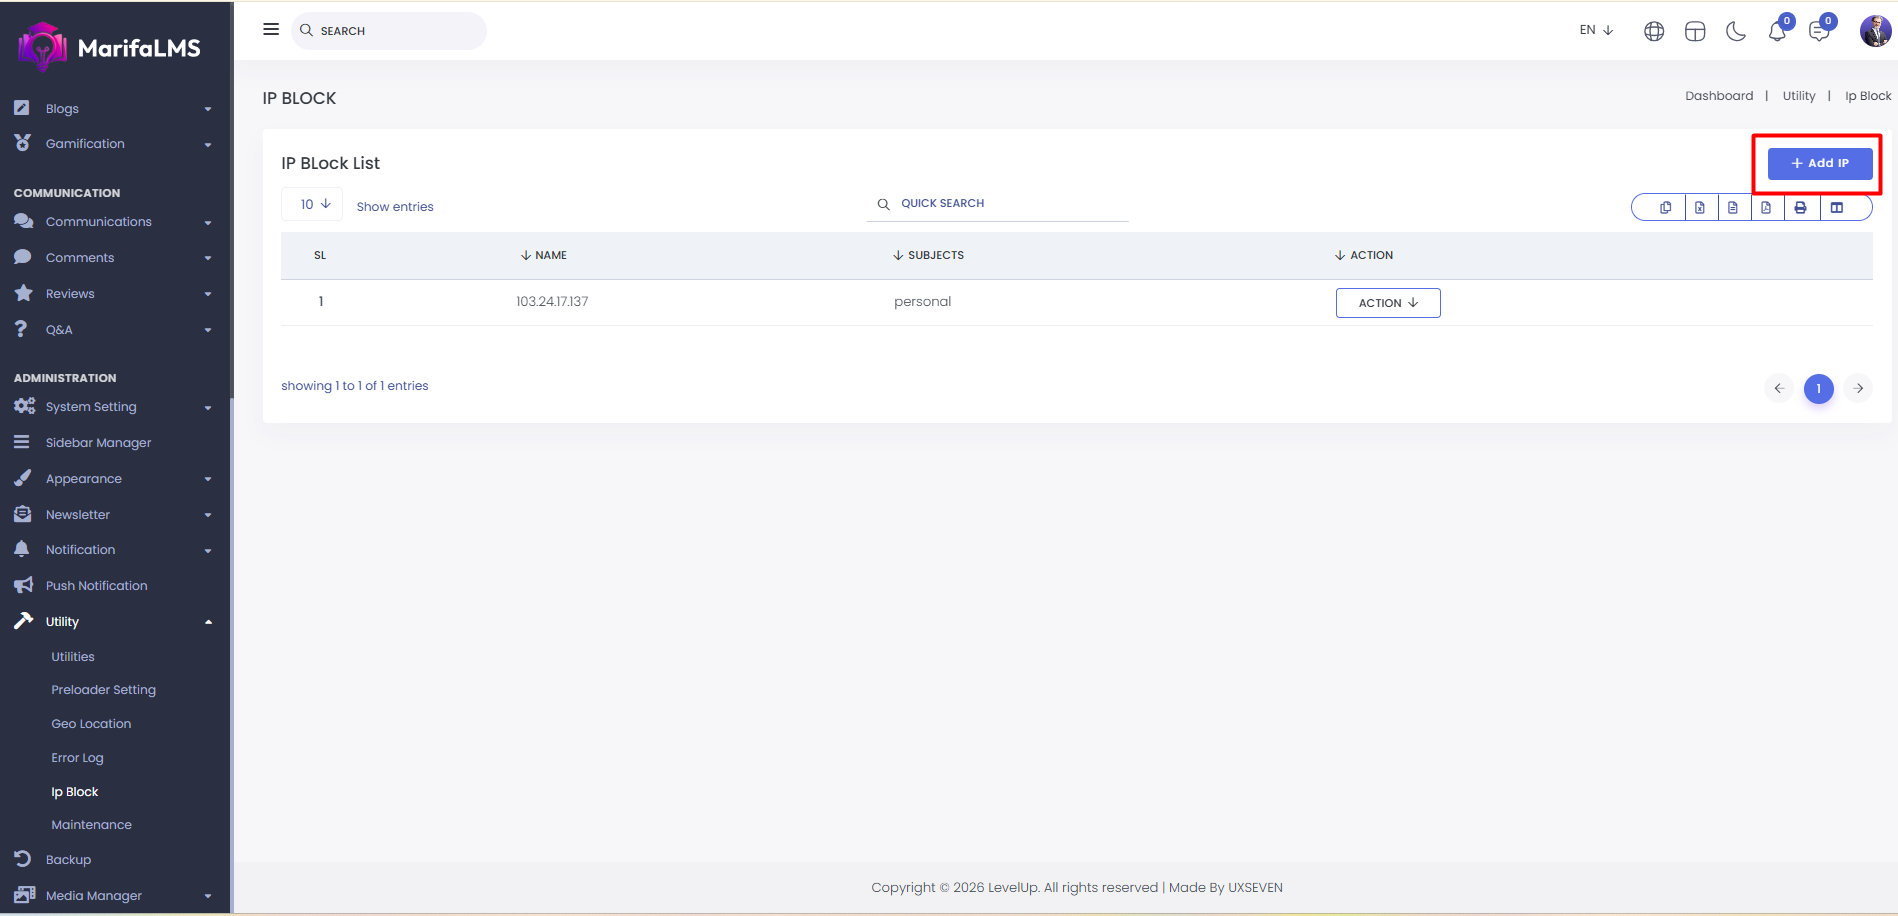
Task: Open the chat messages icon in header
Action: pyautogui.click(x=1819, y=32)
